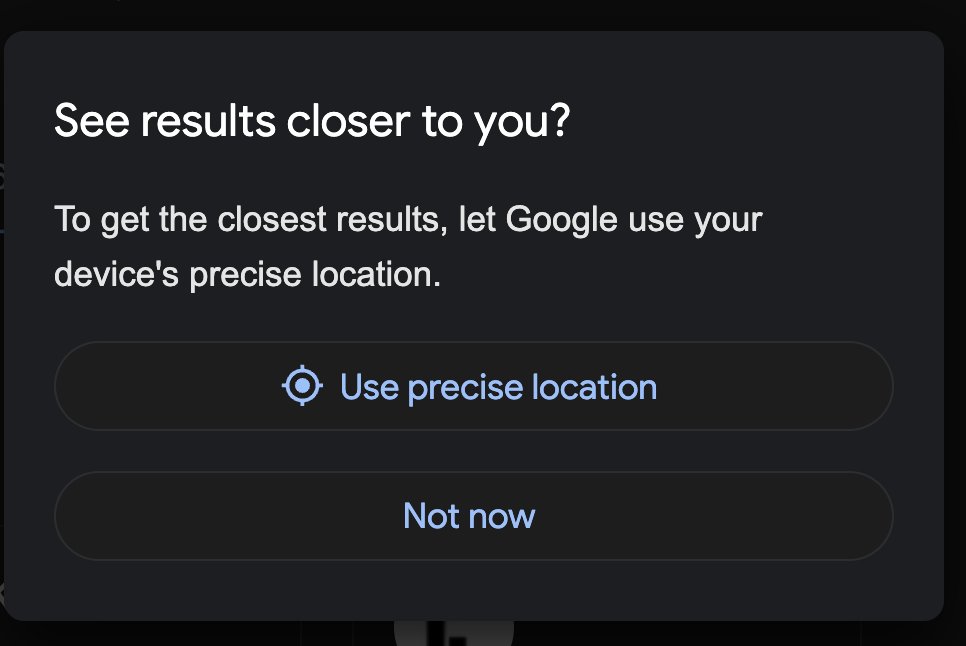This screenshot has width=966, height=646.
Task: Click the dark backdrop above the dialog
Action: (483, 14)
